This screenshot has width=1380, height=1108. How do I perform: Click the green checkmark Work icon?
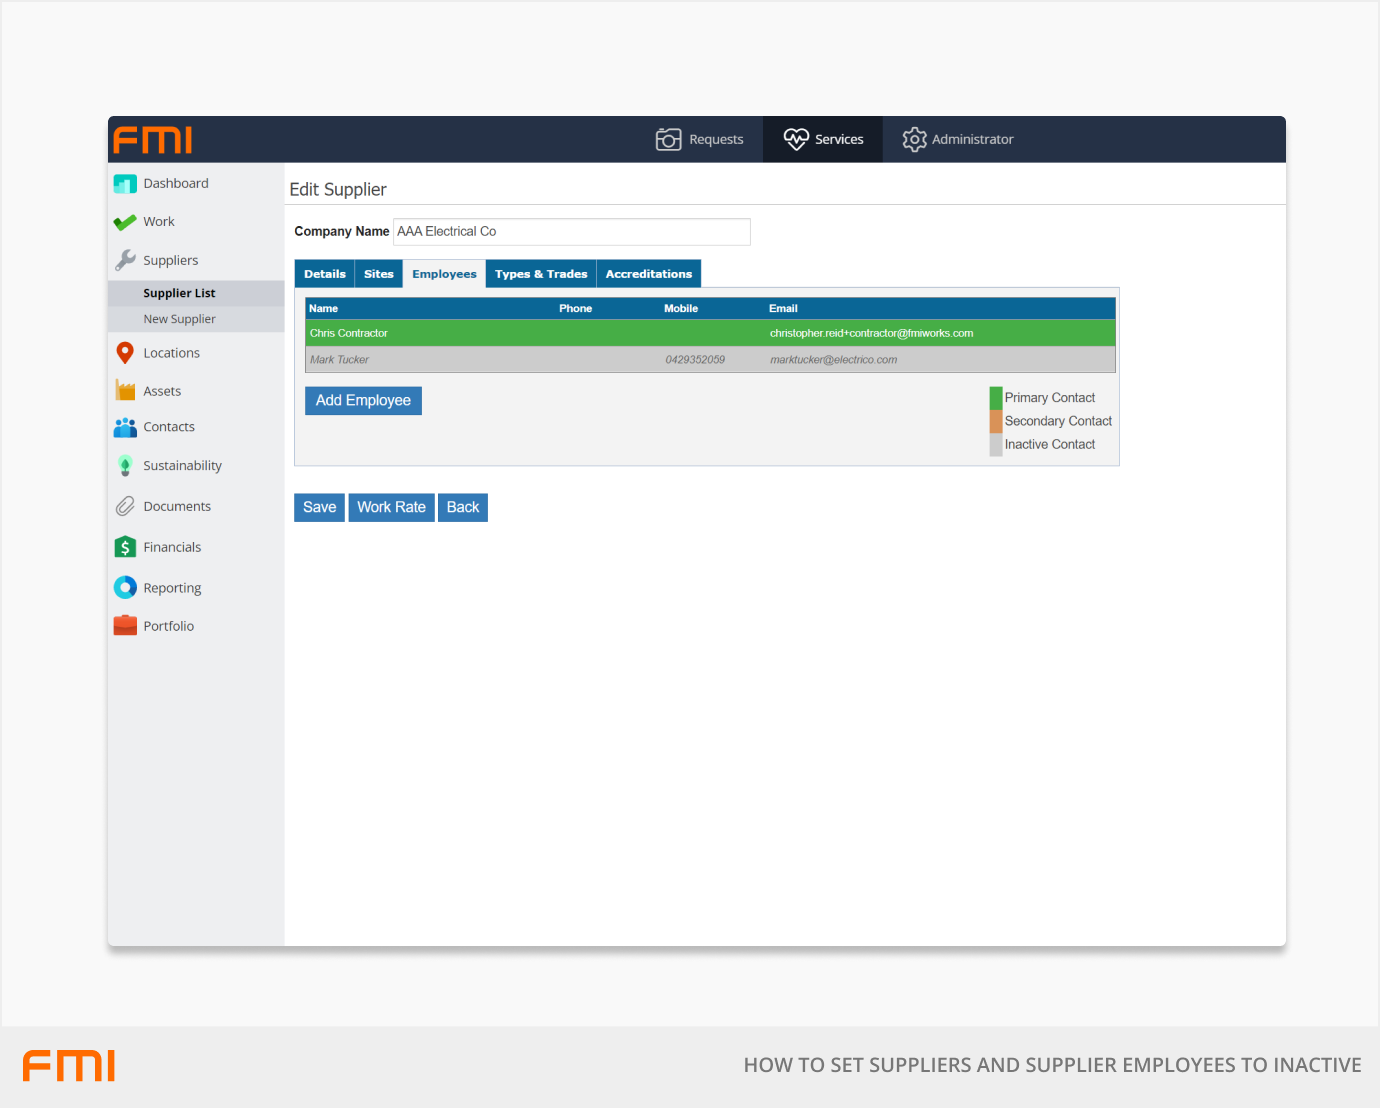click(125, 222)
